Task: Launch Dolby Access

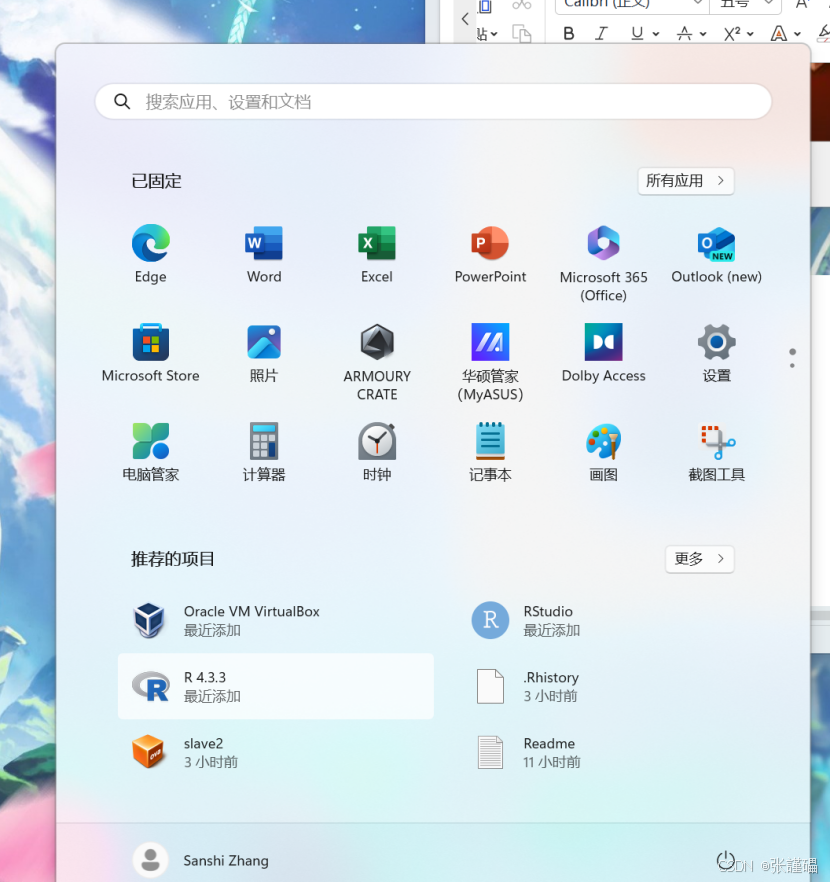Action: pyautogui.click(x=603, y=353)
